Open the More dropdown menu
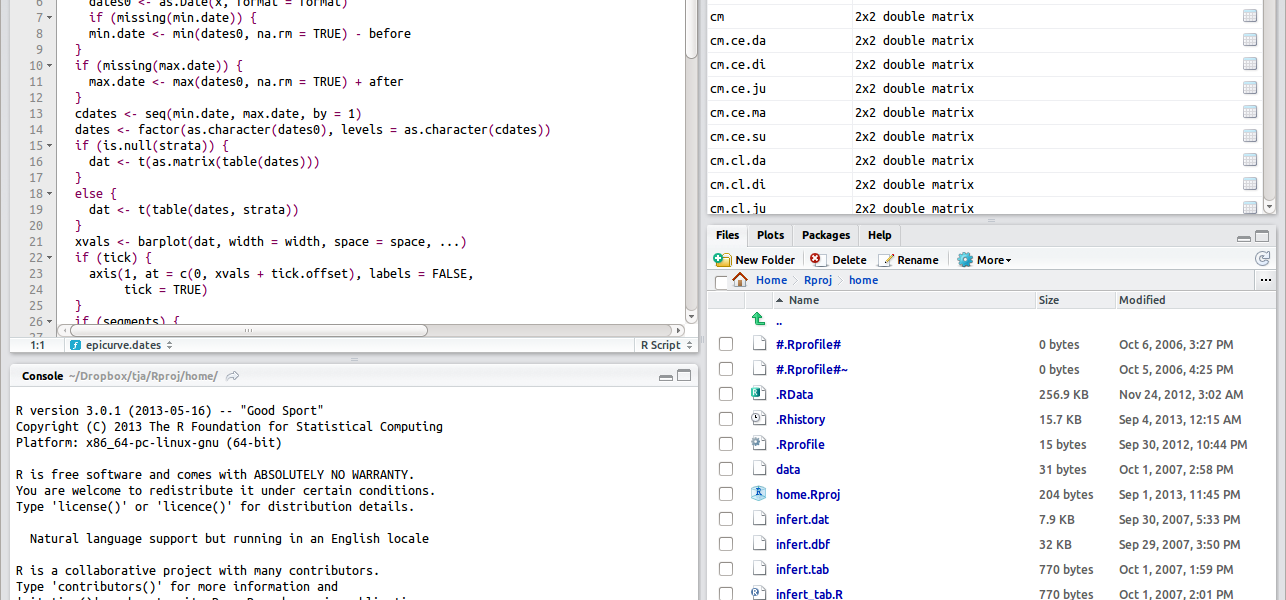The height and width of the screenshot is (600, 1286). tap(985, 260)
